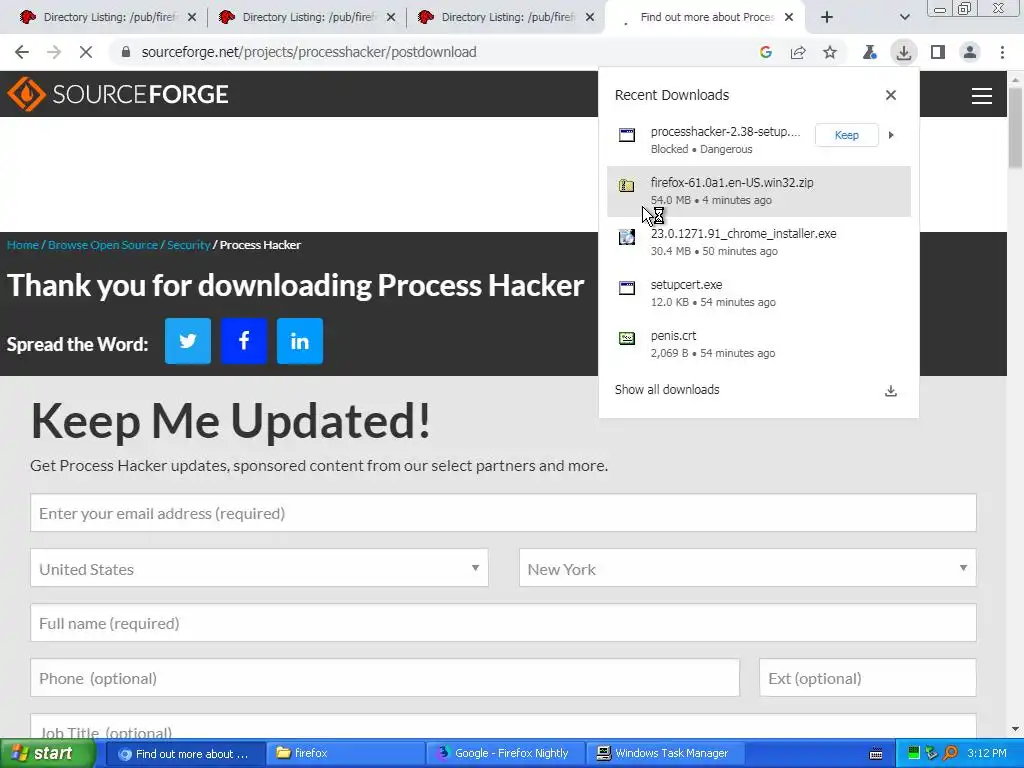This screenshot has width=1024, height=768.
Task: Close the second Directory Listing tab
Action: coord(391,18)
